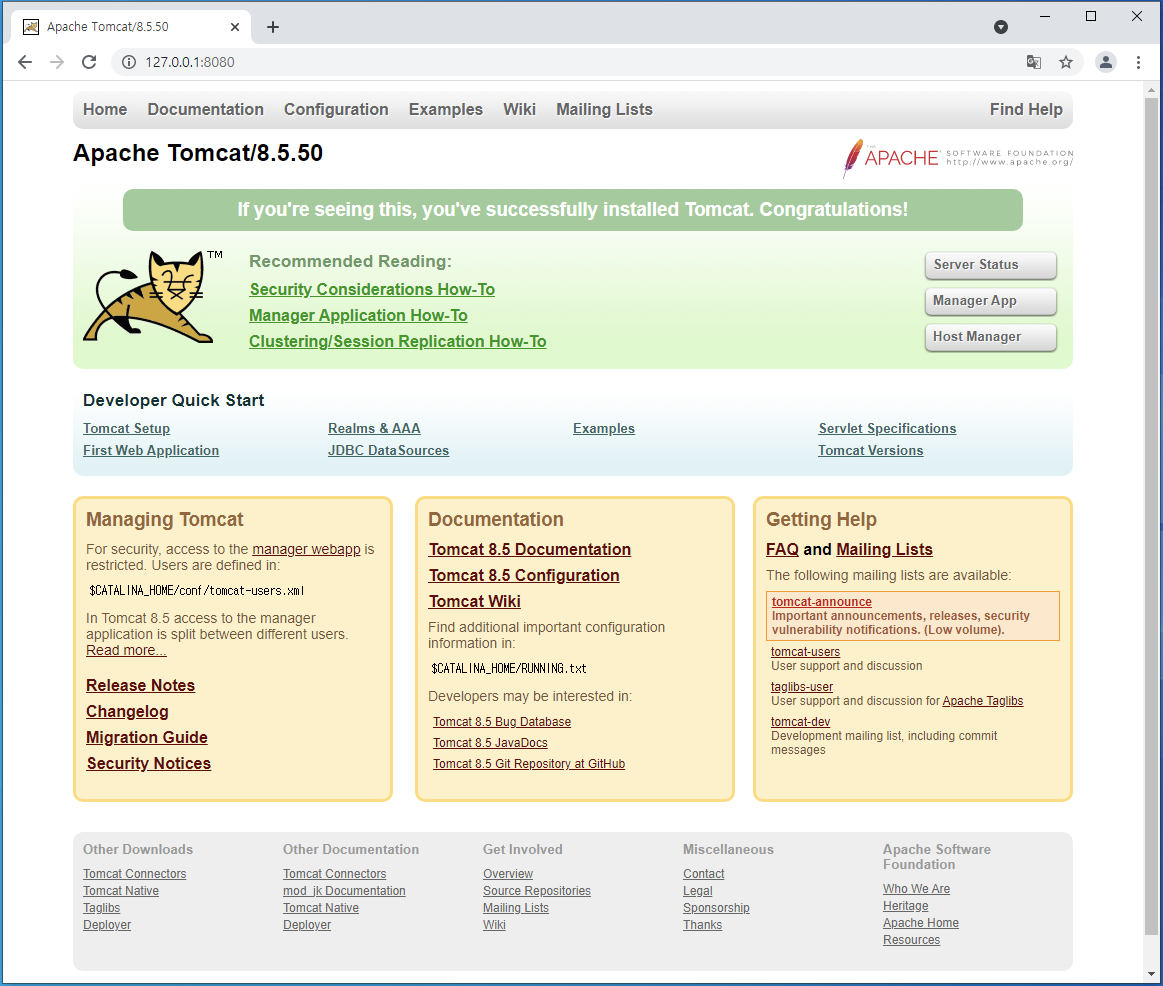
Task: Open Servlet Specifications link
Action: point(887,429)
